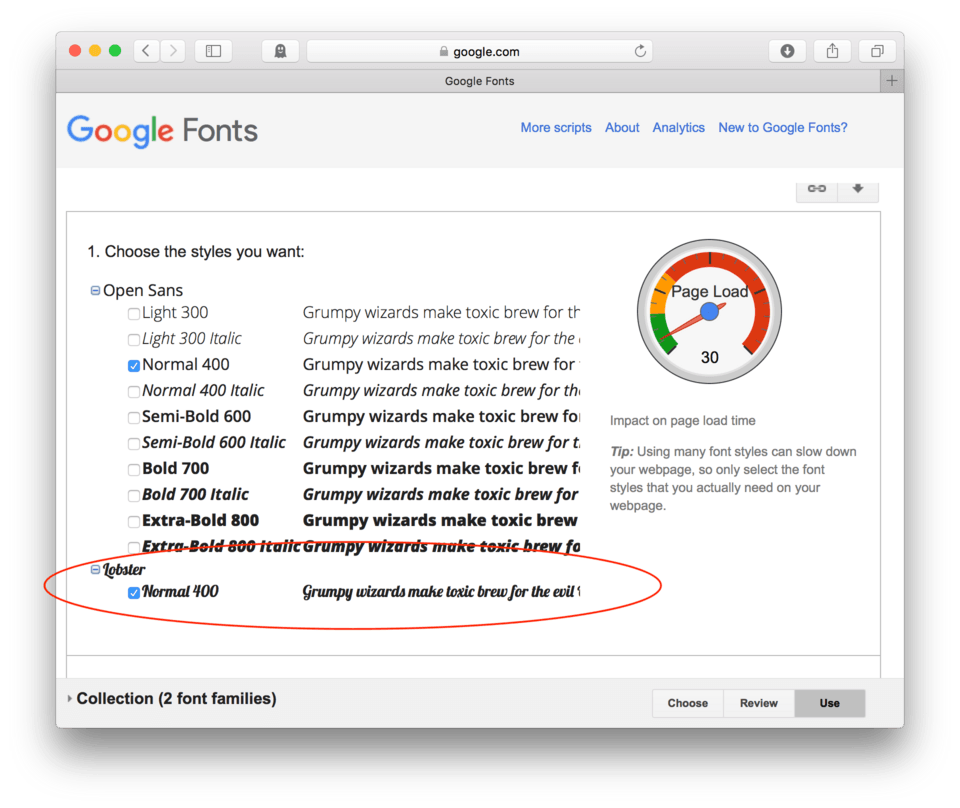
Task: Click the Choose the styles you want heading
Action: (x=196, y=252)
